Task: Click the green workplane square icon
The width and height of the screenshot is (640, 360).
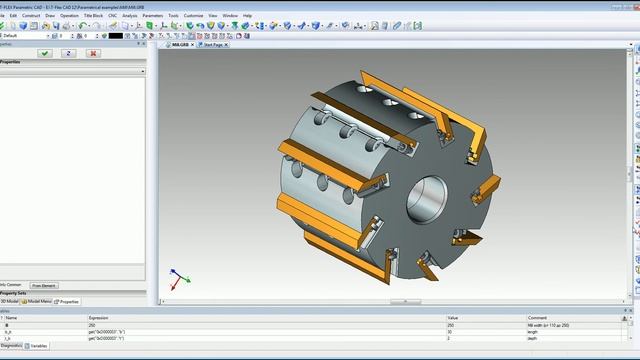Action: pyautogui.click(x=149, y=26)
